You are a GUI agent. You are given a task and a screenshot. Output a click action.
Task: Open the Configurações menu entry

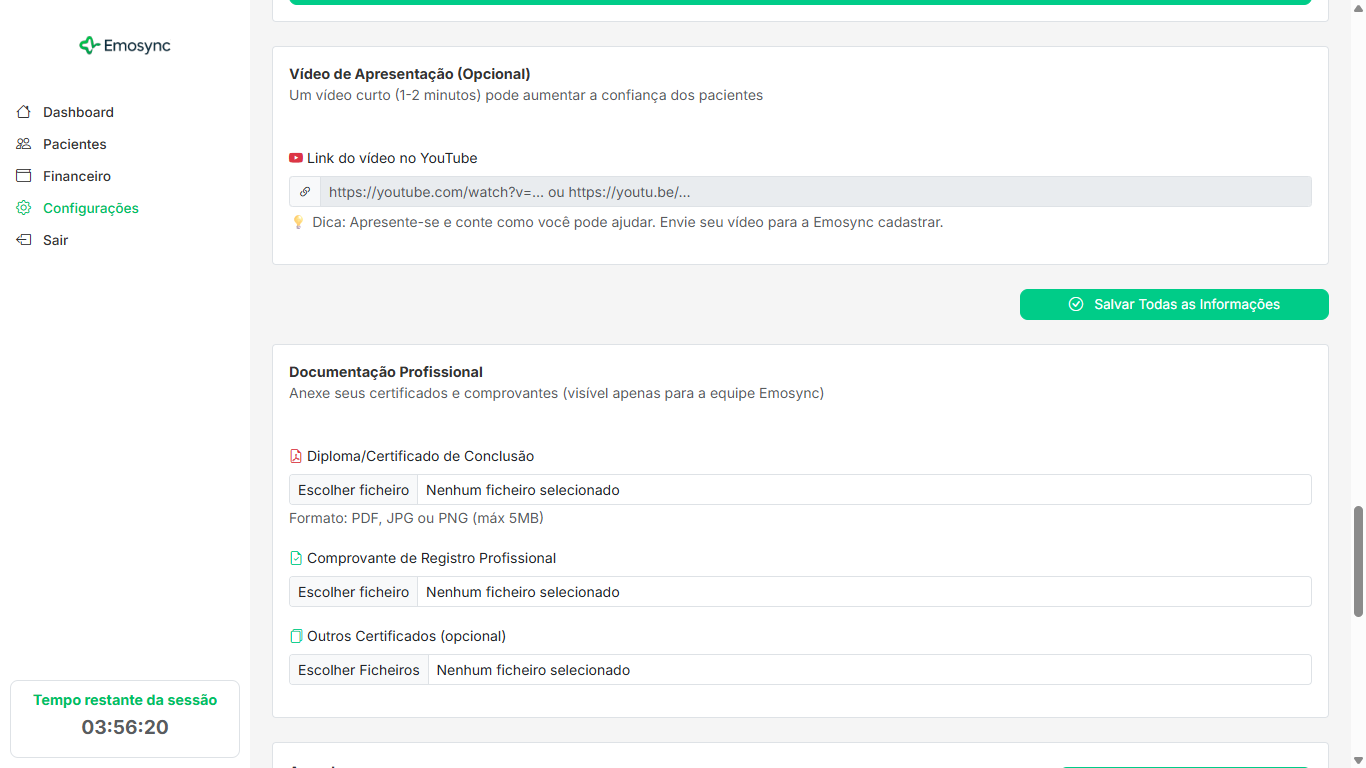coord(90,208)
